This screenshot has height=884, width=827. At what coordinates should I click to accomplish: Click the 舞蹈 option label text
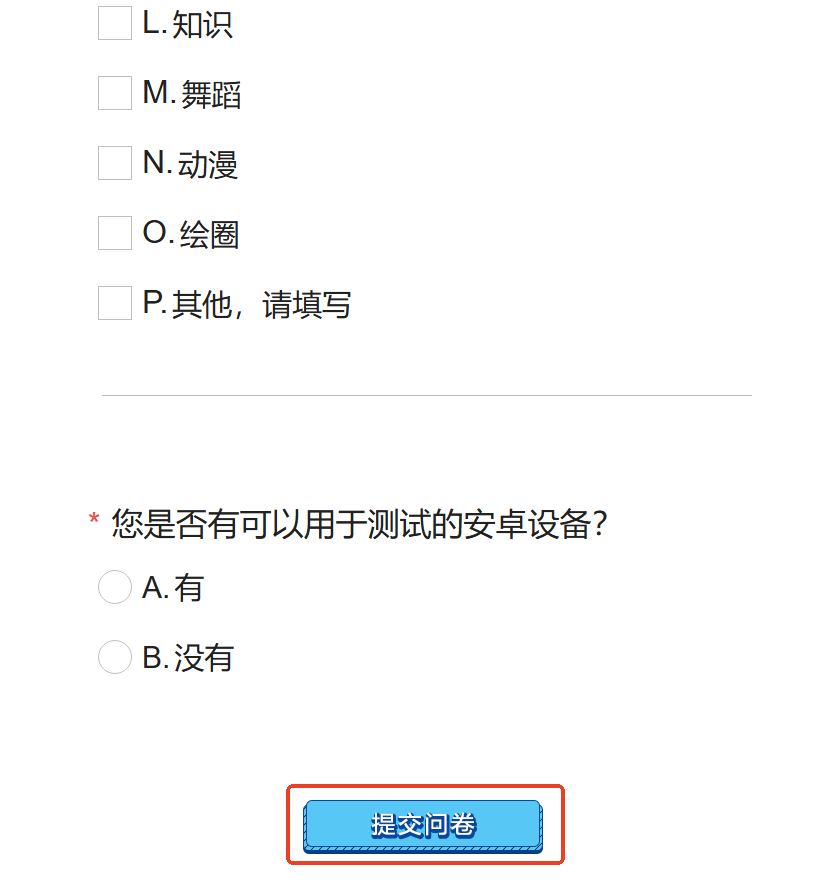pos(211,95)
